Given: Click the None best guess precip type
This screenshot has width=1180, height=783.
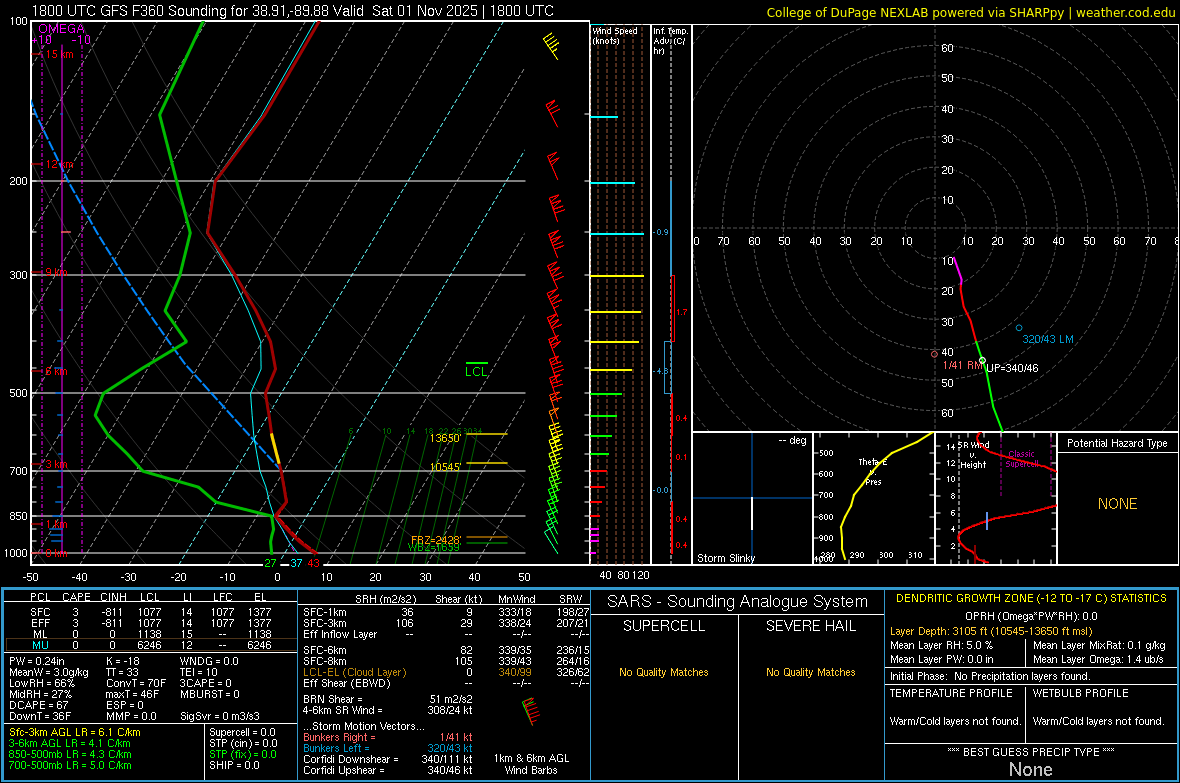Looking at the screenshot, I should [x=1030, y=769].
